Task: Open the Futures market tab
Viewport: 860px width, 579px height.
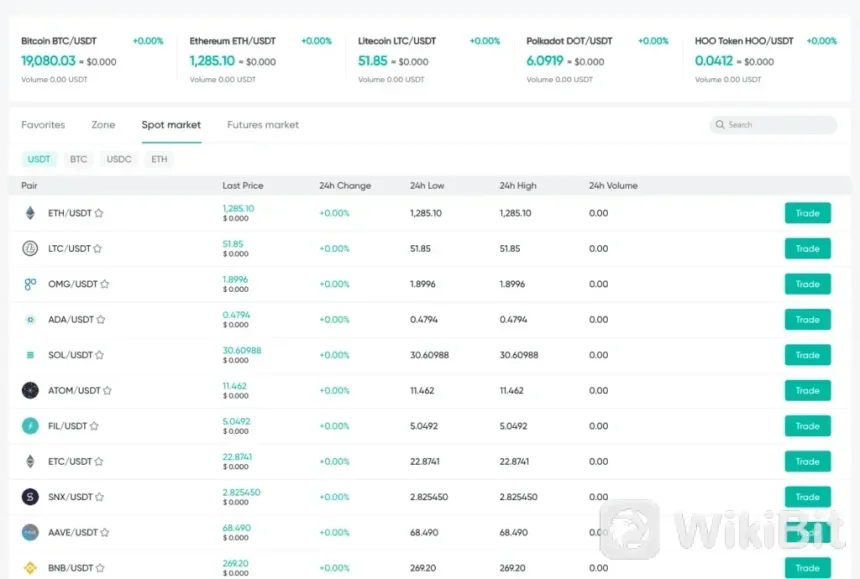Action: [263, 125]
